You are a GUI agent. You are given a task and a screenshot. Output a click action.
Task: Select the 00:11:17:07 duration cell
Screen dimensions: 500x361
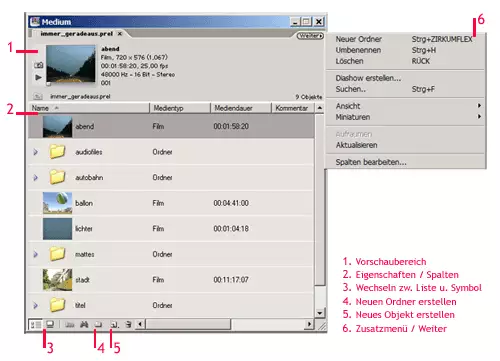(231, 280)
